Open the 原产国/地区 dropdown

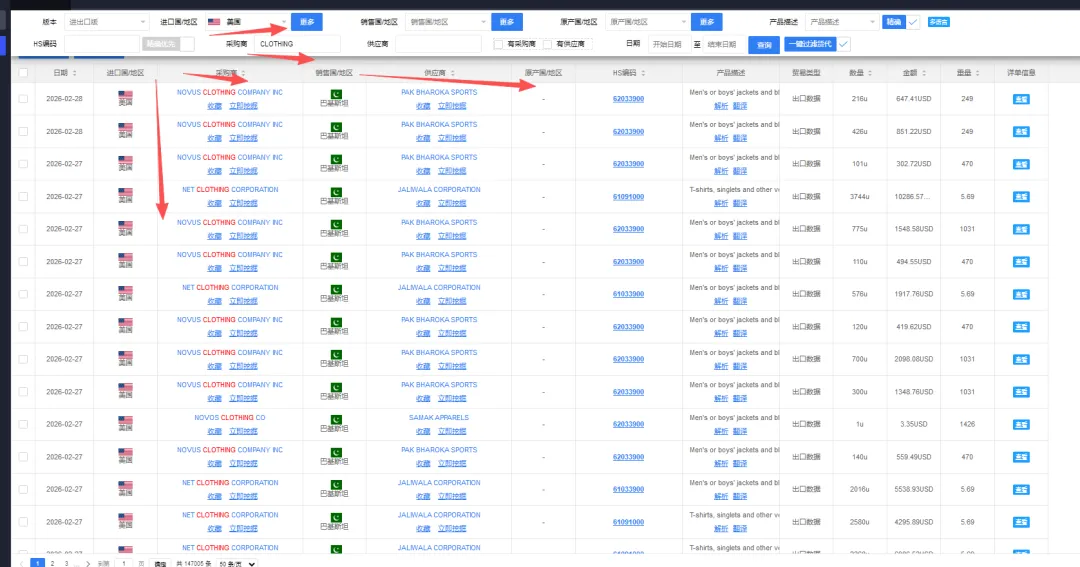[x=647, y=22]
